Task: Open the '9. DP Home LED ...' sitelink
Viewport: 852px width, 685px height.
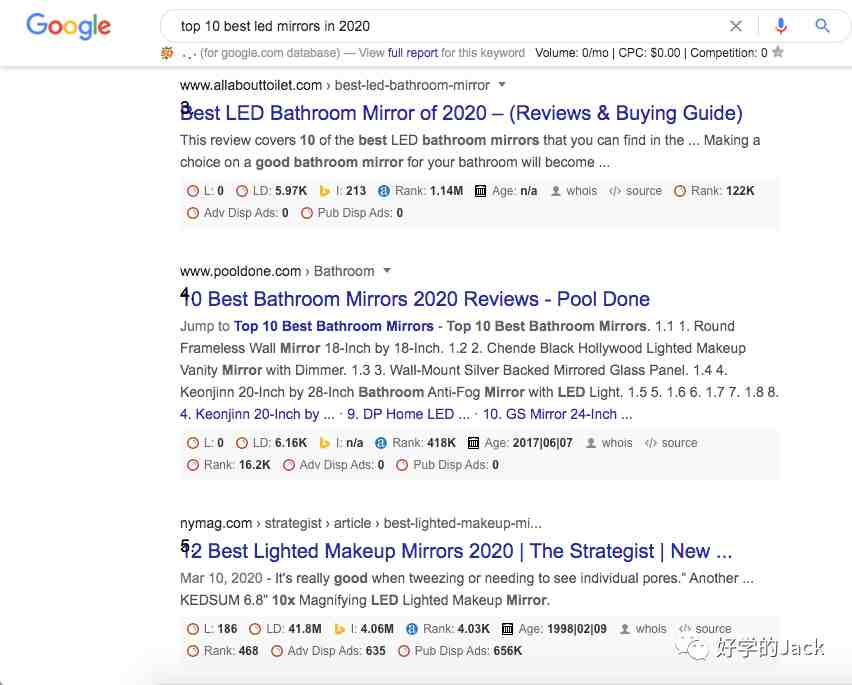Action: tap(409, 414)
